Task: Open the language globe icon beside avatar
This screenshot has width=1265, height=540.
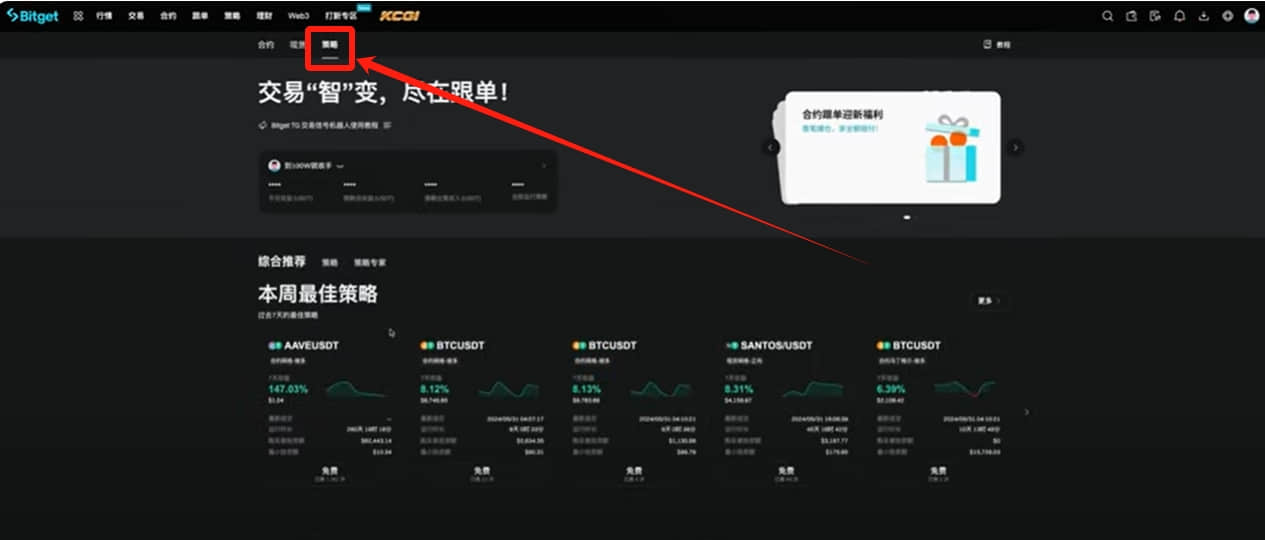Action: pyautogui.click(x=1227, y=16)
